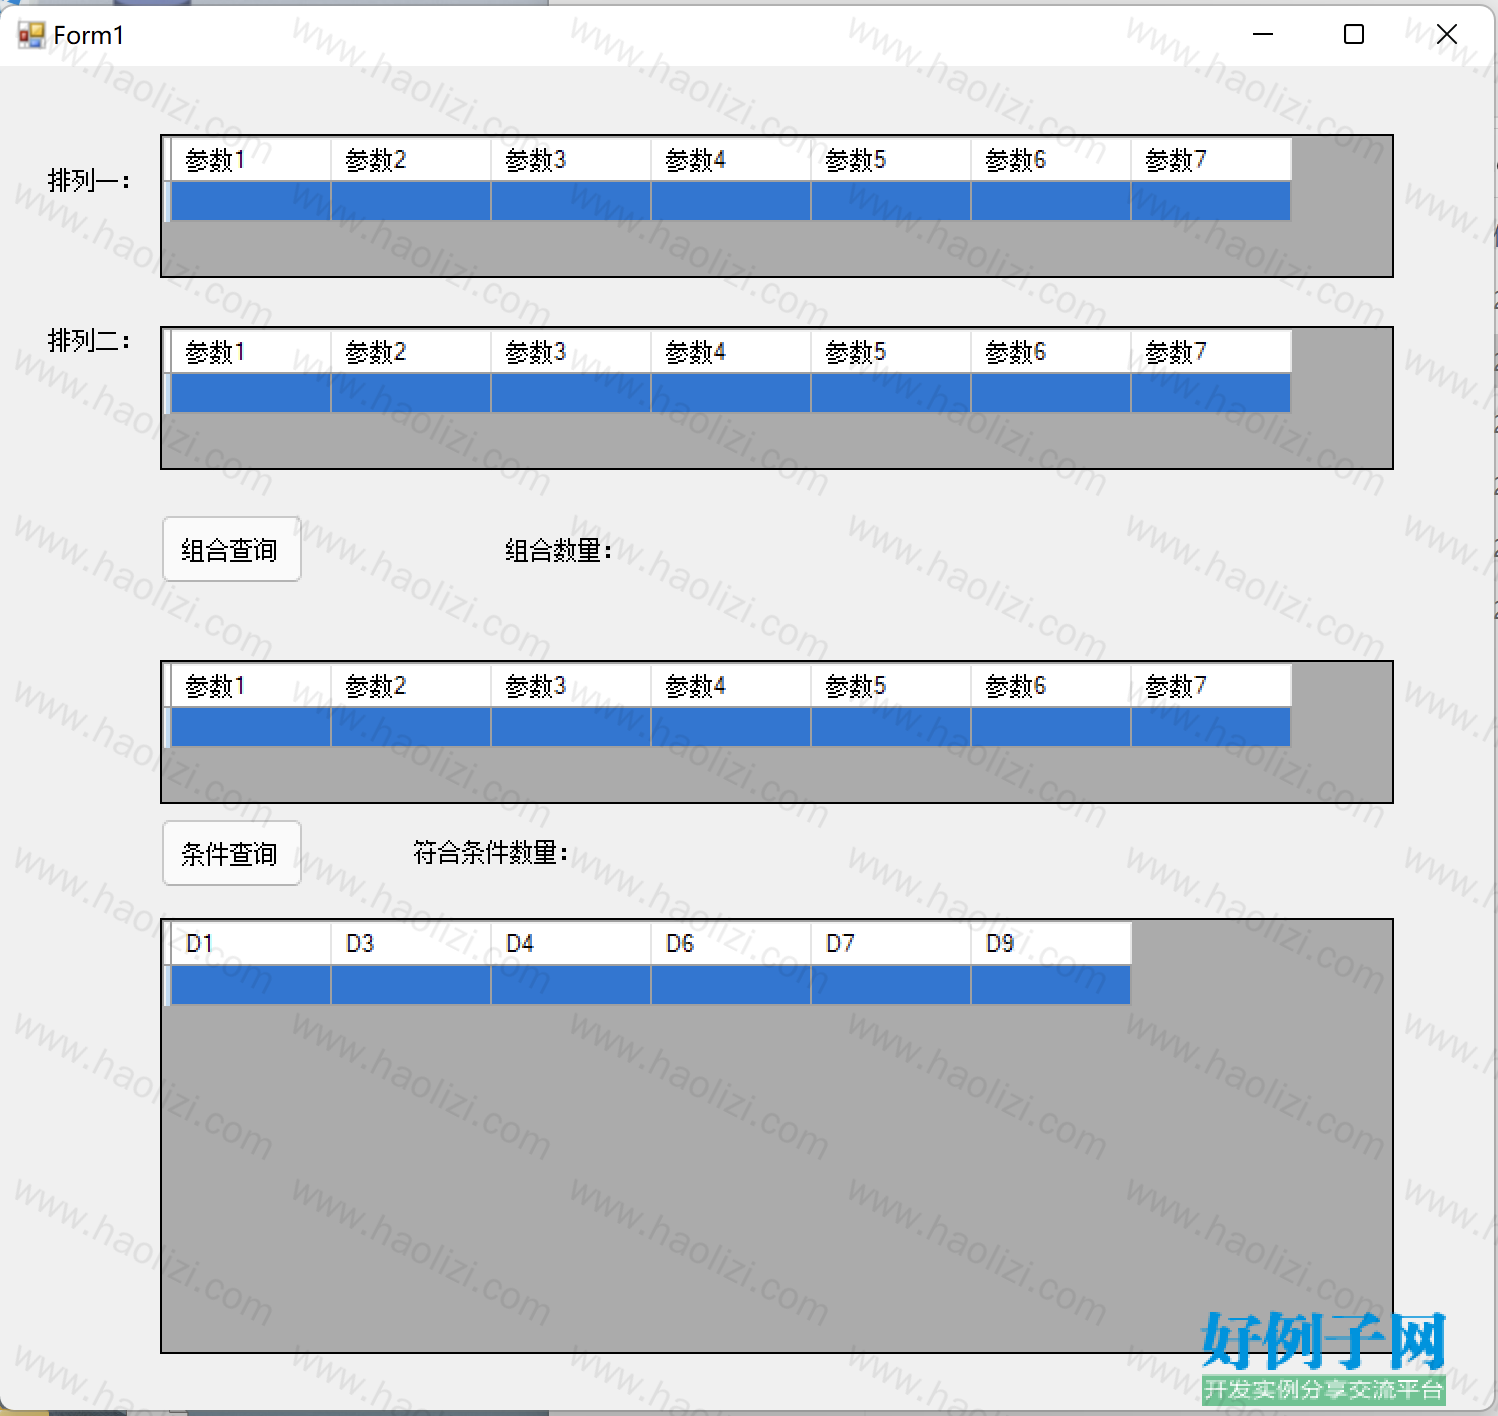Screen dimensions: 1498x1416
Task: Edit cell under 参数6 in the condition grid
Action: click(x=1051, y=727)
